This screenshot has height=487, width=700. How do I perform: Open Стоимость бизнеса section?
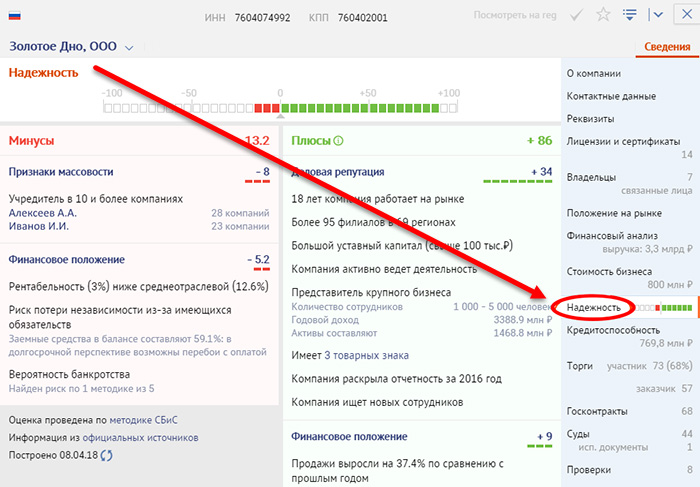pos(609,271)
